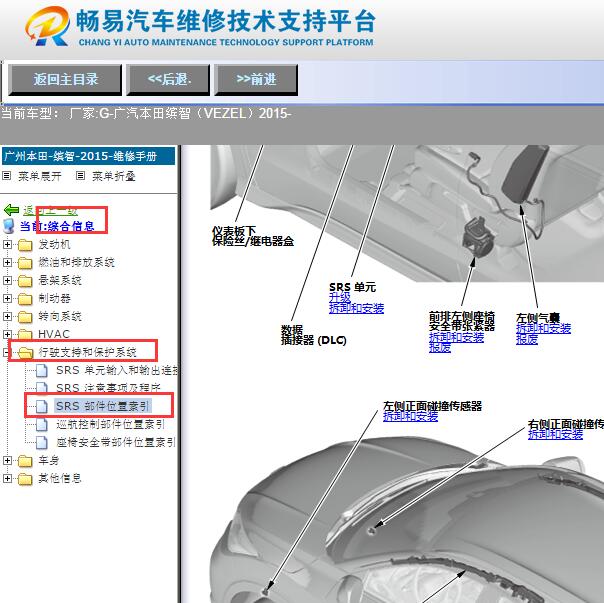Click the 广州本田-缤智-2015-维修手册 header
The height and width of the screenshot is (603, 604).
[88, 156]
